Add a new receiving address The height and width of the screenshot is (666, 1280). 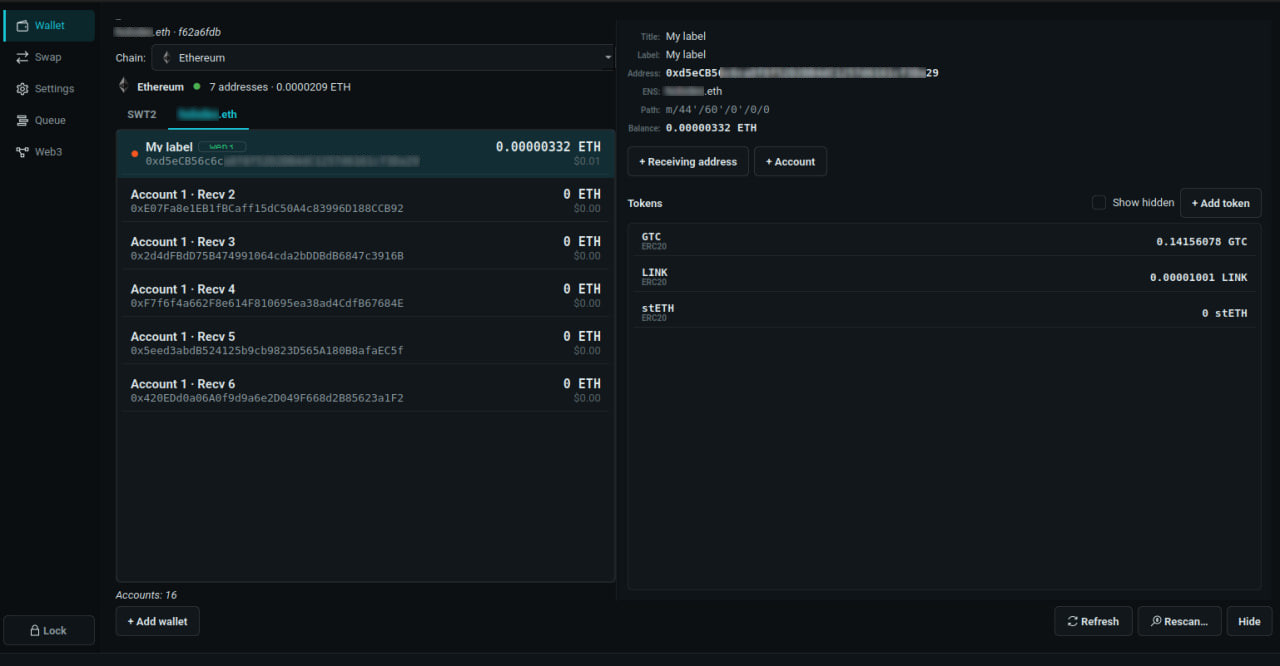tap(688, 162)
